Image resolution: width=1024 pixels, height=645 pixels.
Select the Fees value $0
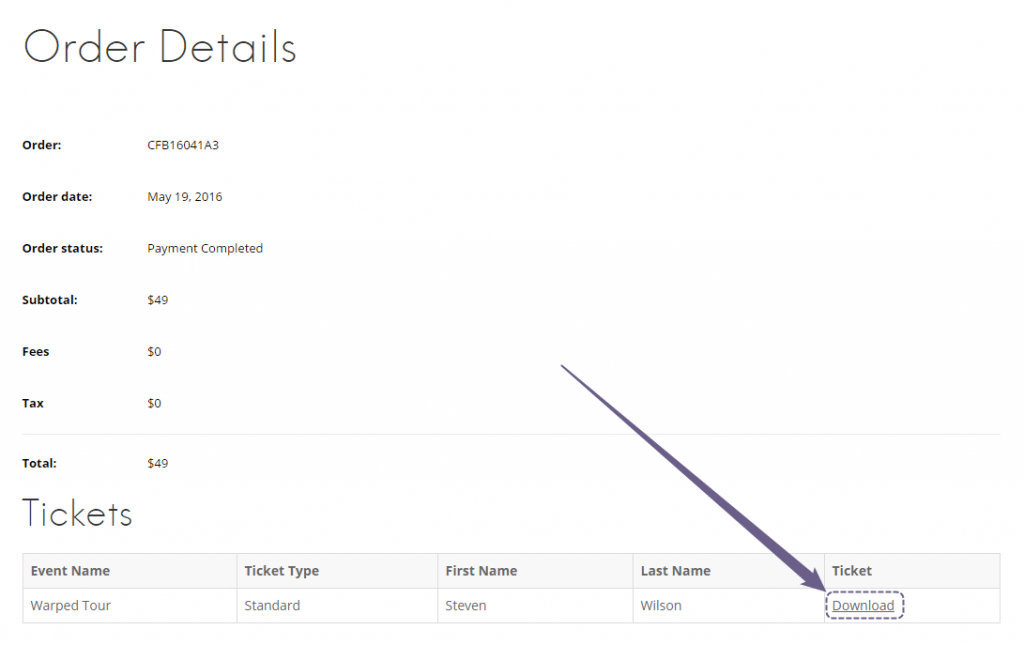[154, 351]
